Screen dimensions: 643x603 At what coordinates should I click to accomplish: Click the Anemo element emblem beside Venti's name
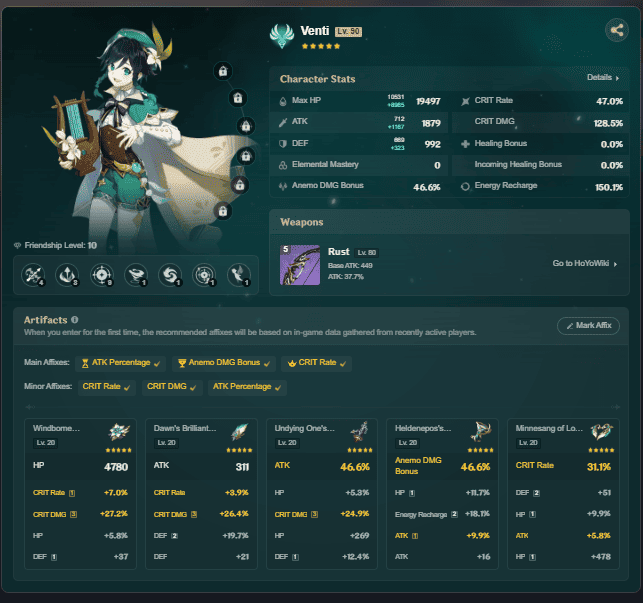(x=282, y=36)
